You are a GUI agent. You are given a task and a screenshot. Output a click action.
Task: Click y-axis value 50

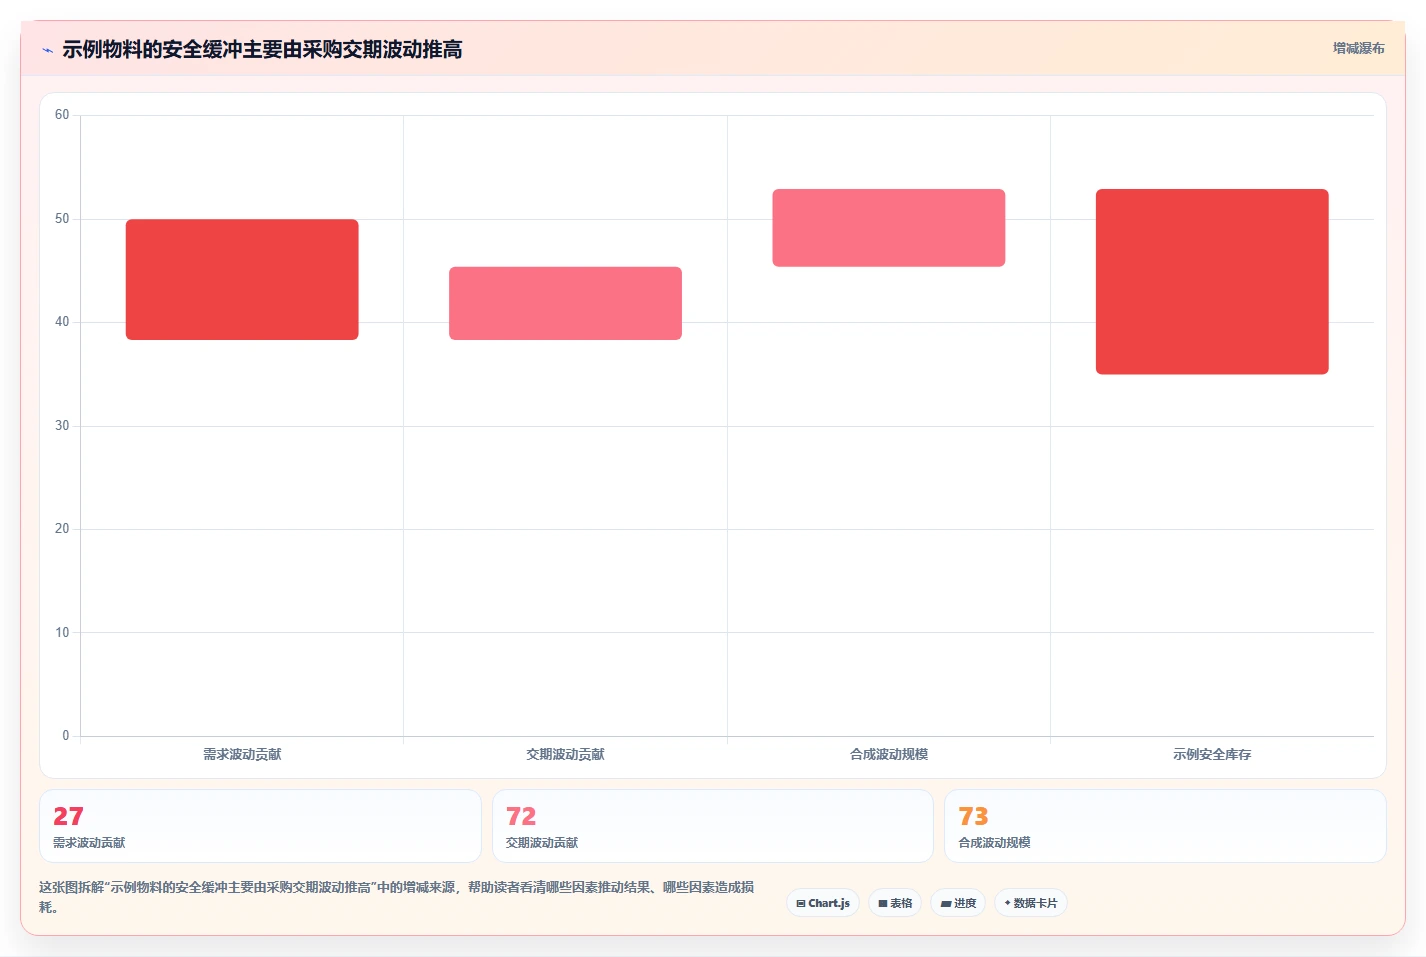62,219
